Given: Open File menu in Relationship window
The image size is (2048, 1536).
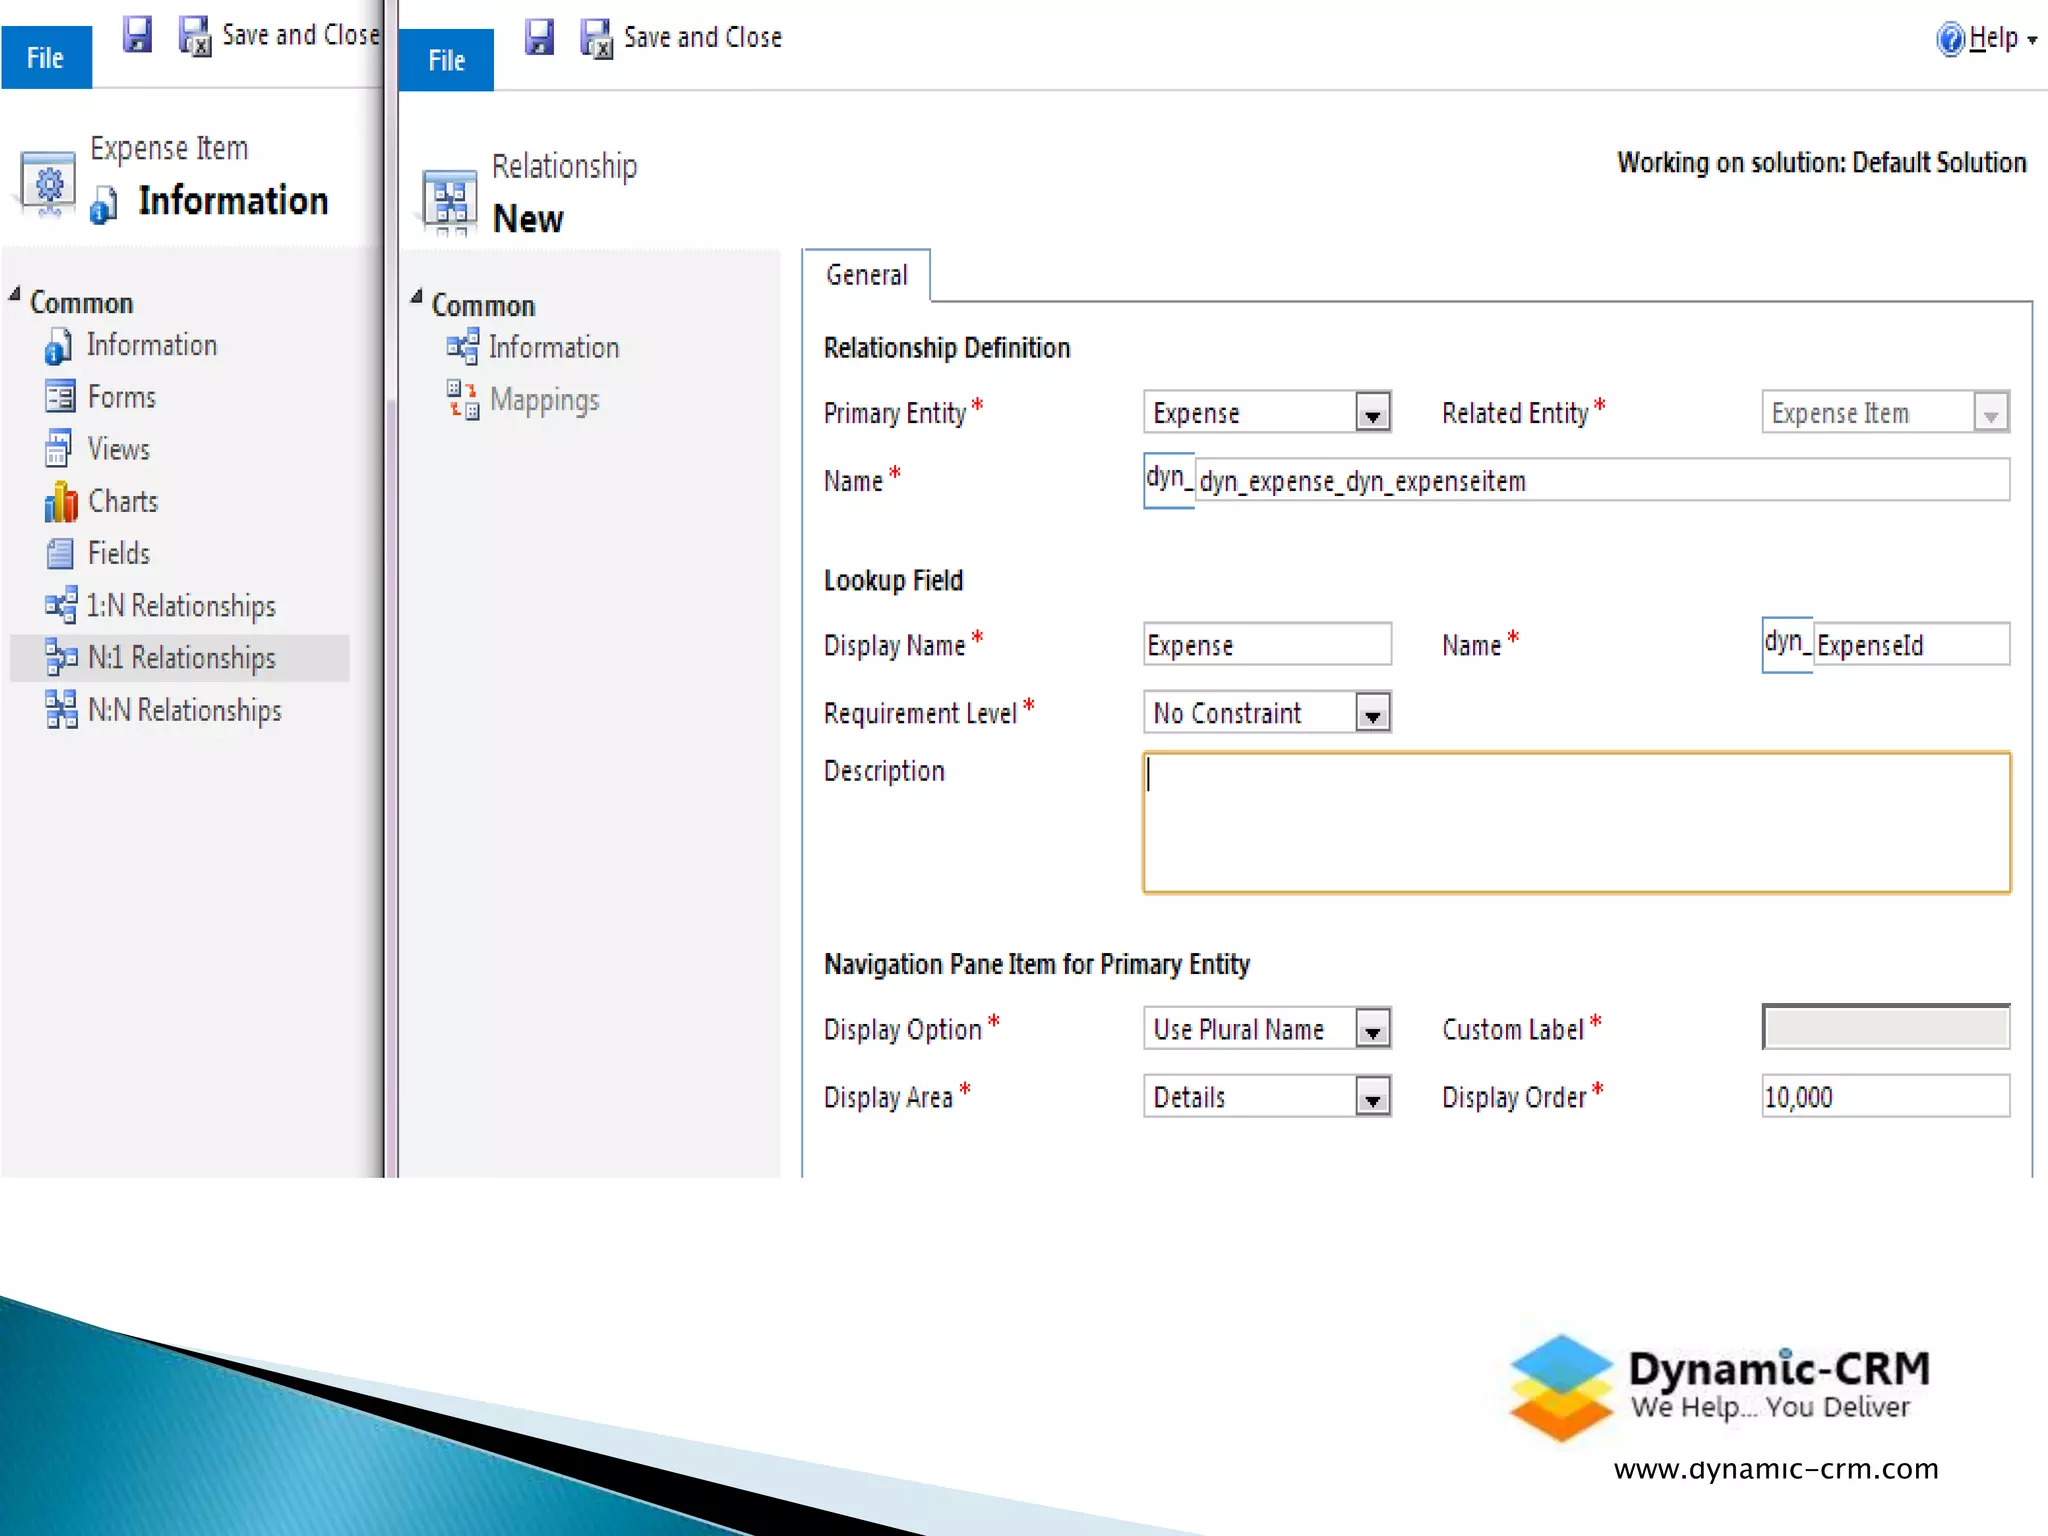Looking at the screenshot, I should (446, 60).
